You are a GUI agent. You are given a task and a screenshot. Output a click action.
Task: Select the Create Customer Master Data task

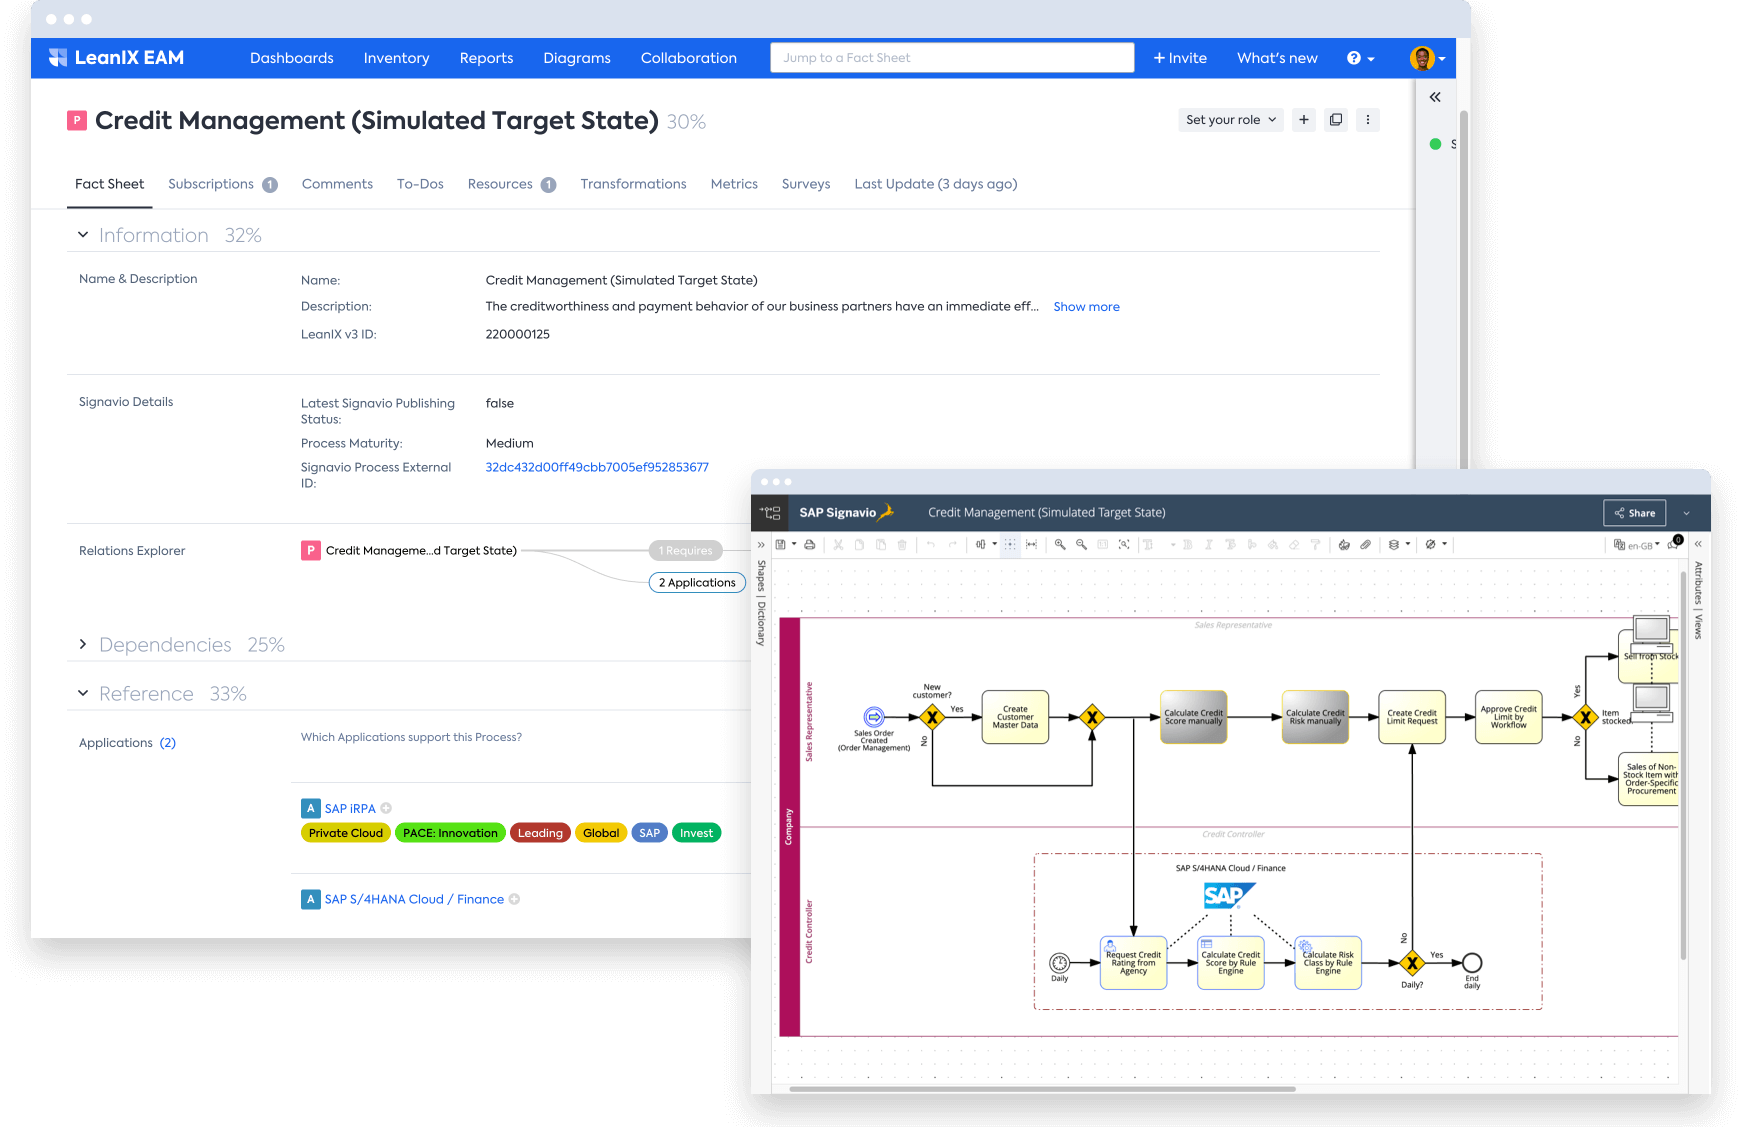(x=1015, y=717)
